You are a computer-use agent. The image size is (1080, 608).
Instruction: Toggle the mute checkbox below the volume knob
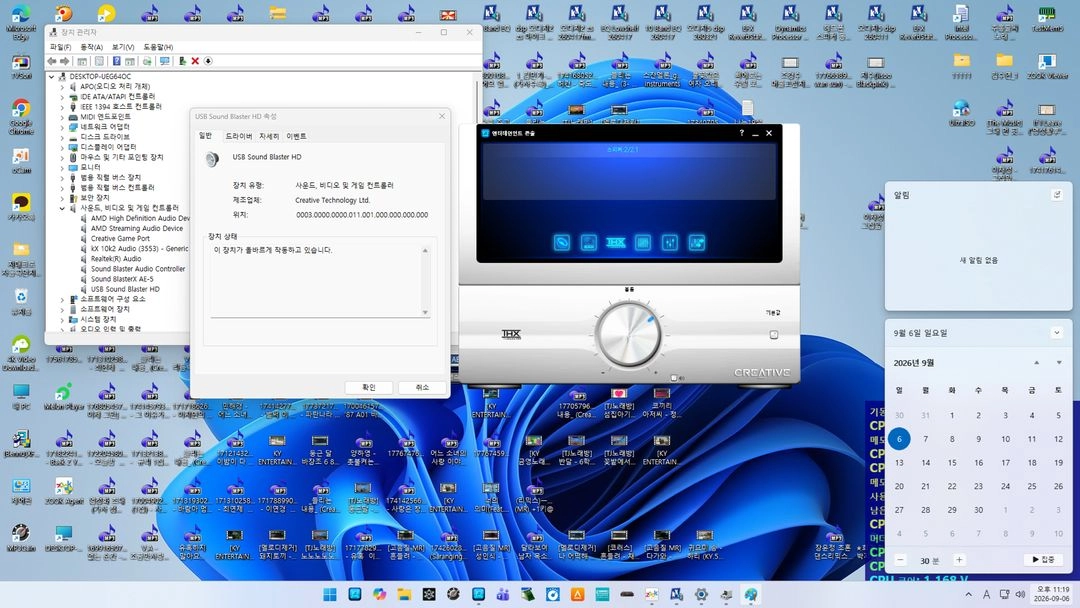[x=674, y=378]
